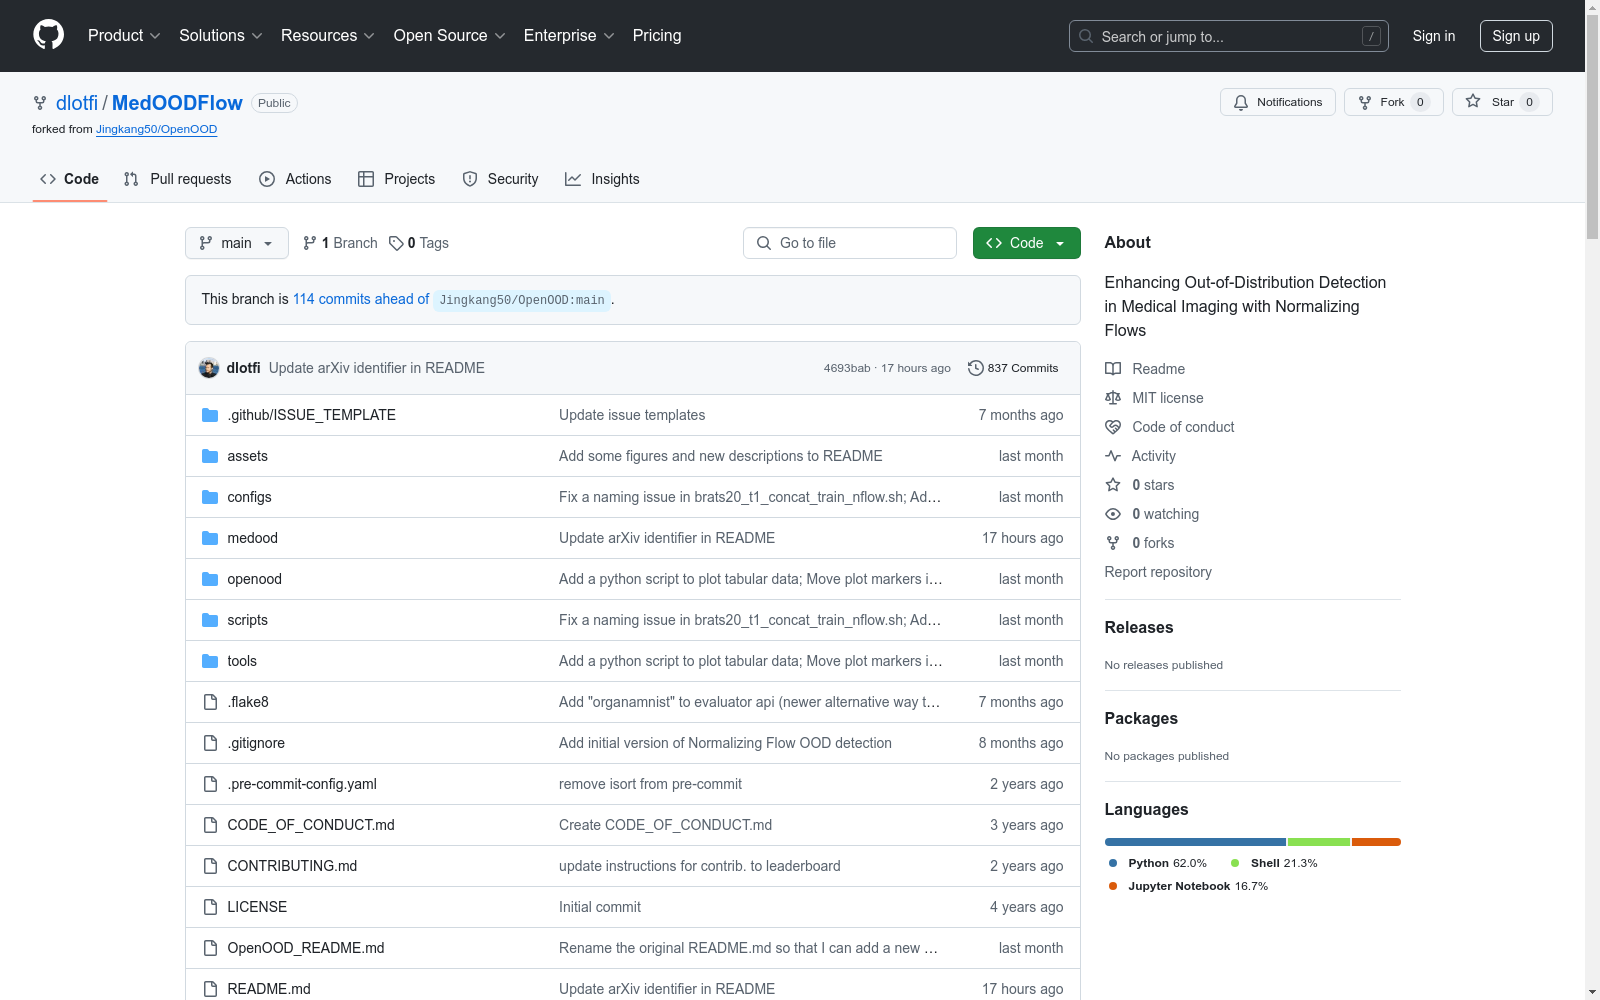Open the Insights tab

point(603,179)
